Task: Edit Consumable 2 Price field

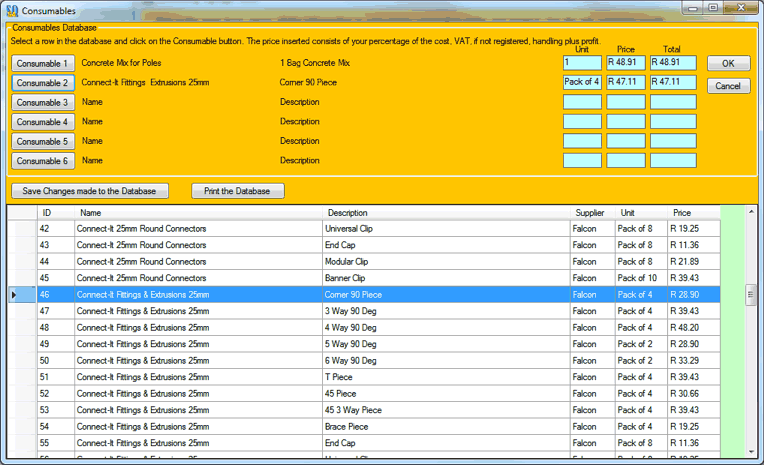Action: pyautogui.click(x=626, y=83)
